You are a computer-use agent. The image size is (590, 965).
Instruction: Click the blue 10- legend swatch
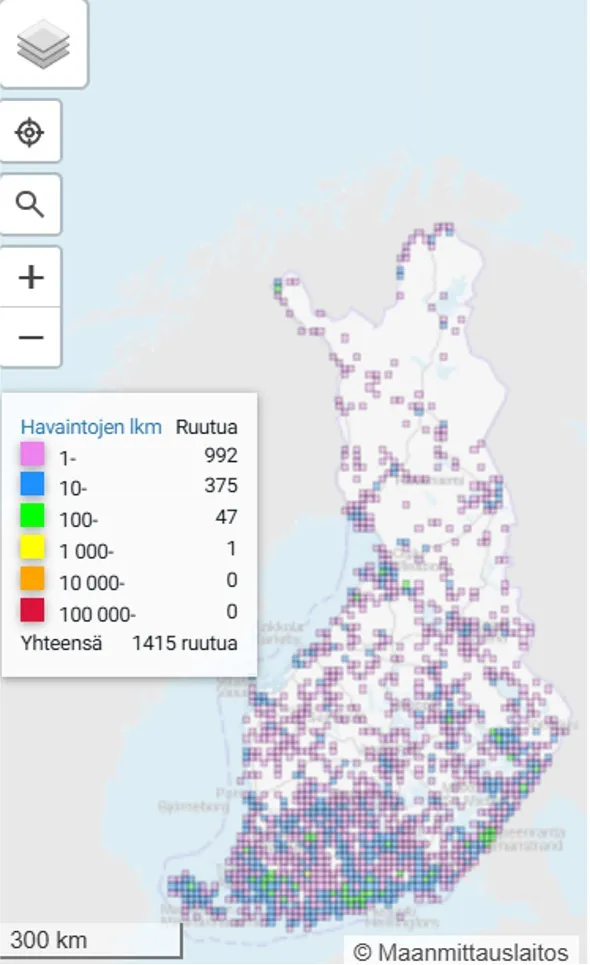32,484
